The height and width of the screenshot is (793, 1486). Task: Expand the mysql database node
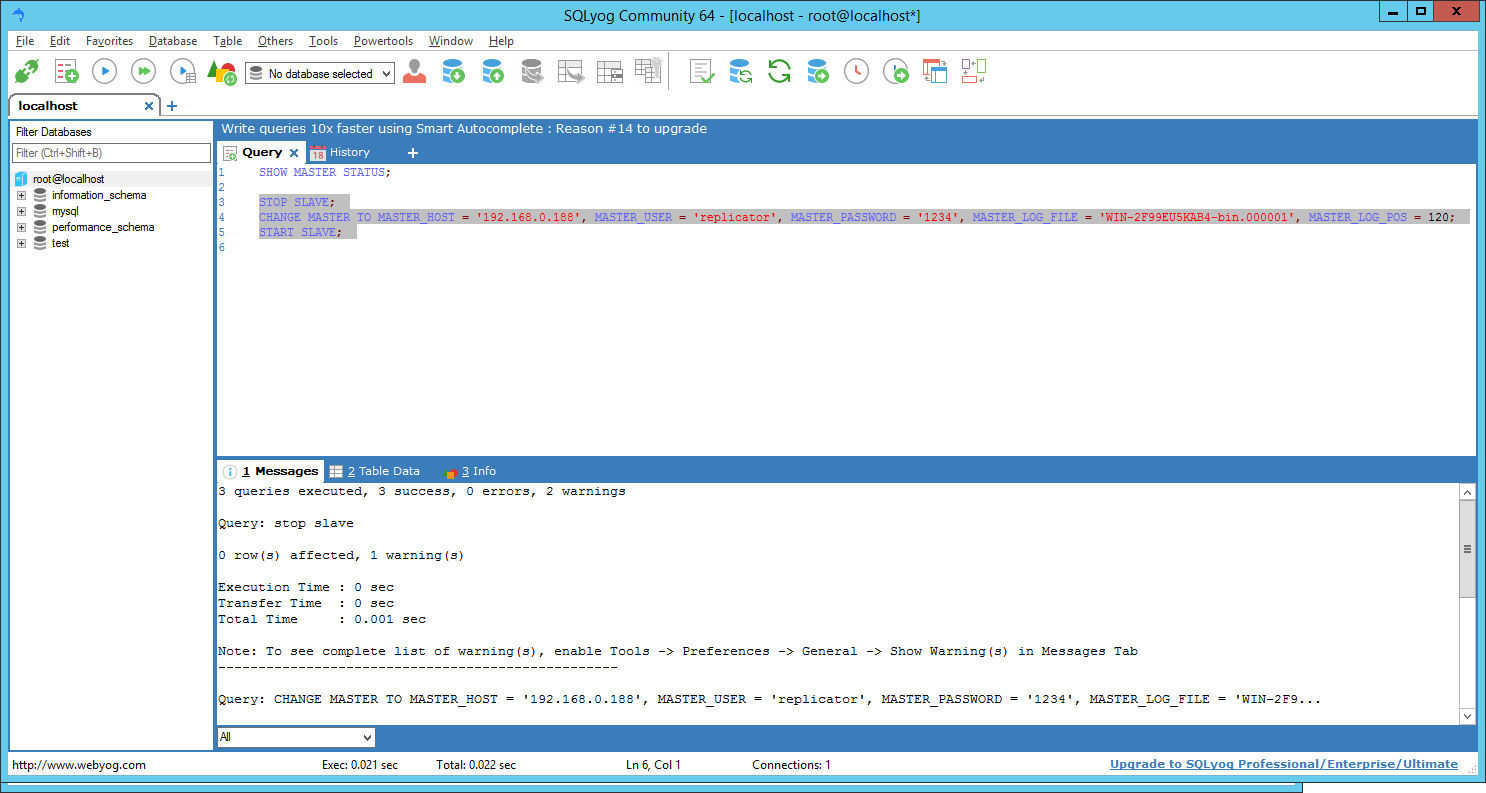click(21, 211)
